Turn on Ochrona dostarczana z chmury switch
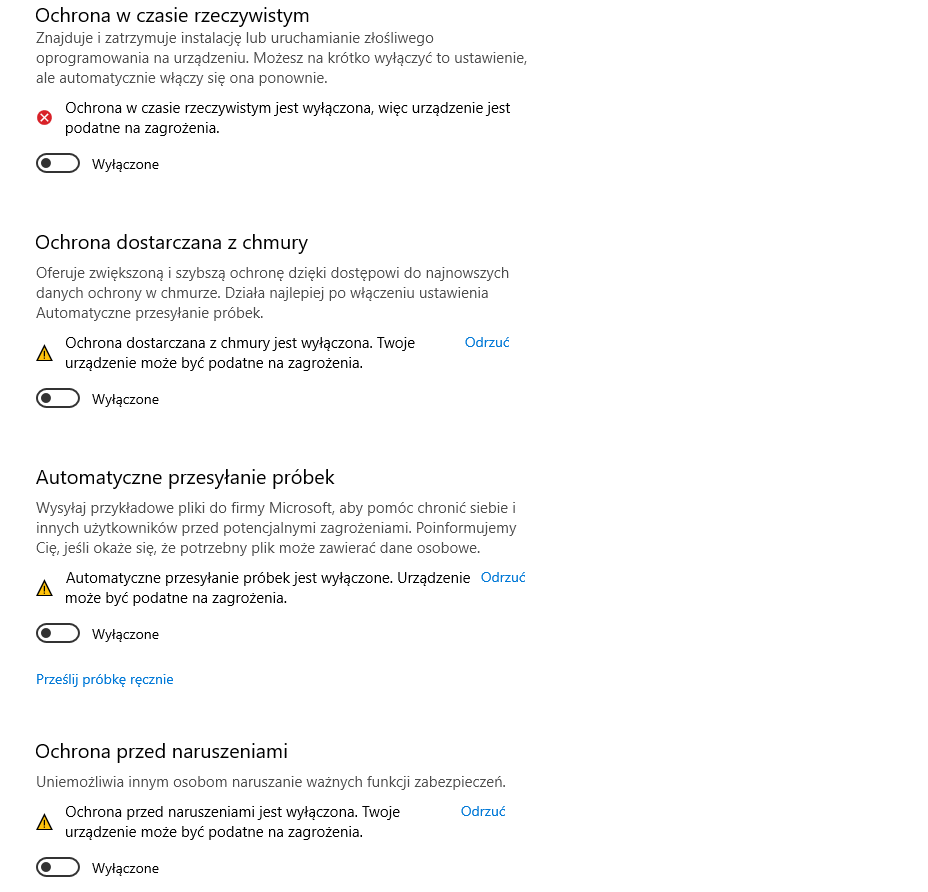 (x=58, y=399)
